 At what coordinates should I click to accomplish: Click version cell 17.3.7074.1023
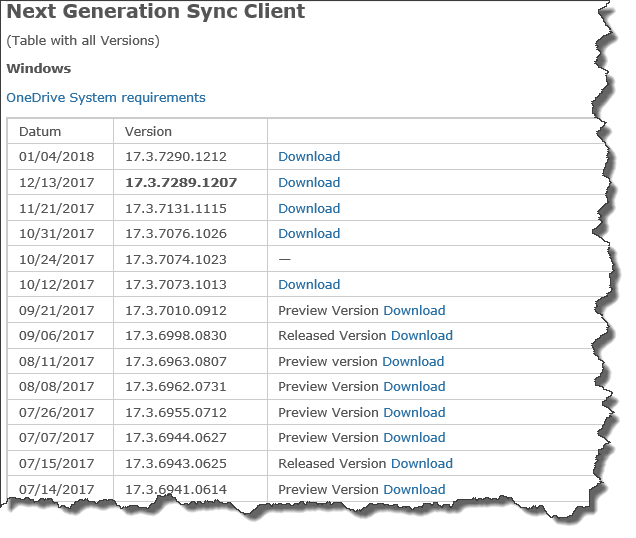point(176,259)
